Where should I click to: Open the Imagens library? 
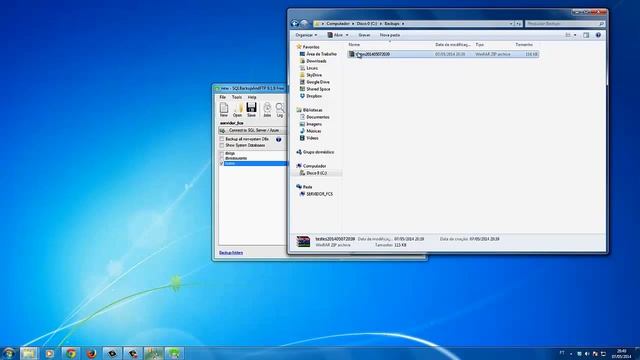311,124
